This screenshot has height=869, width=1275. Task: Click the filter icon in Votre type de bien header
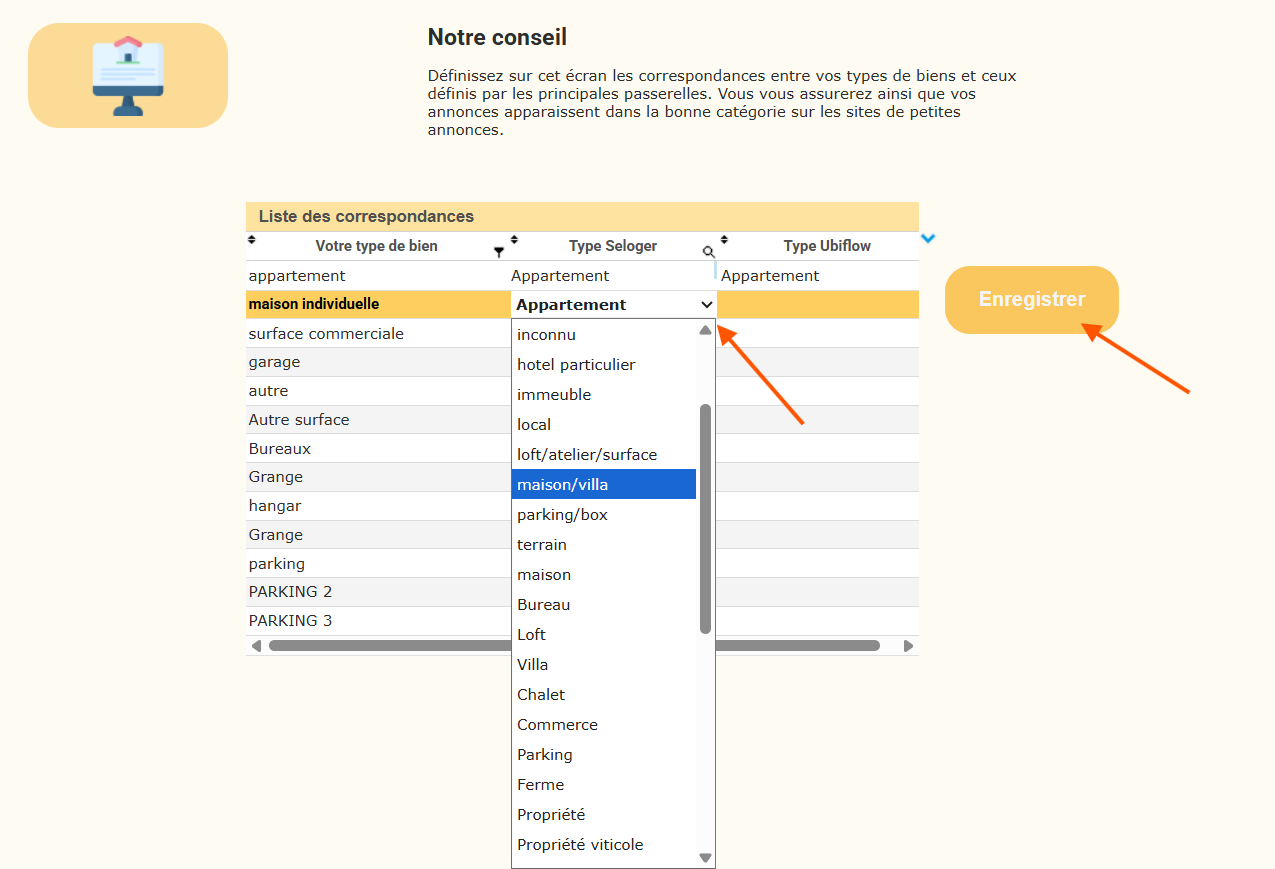[499, 252]
